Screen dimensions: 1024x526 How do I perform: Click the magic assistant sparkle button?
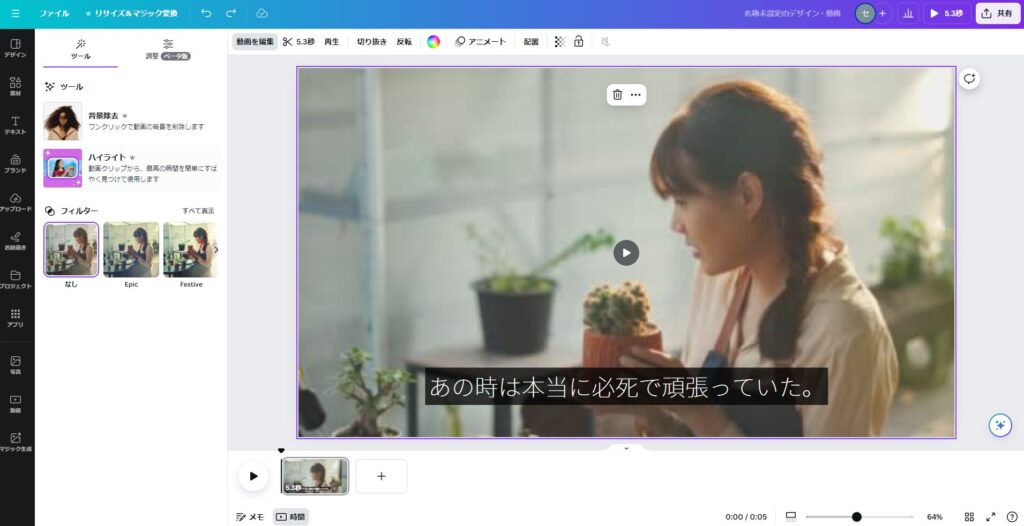point(999,425)
